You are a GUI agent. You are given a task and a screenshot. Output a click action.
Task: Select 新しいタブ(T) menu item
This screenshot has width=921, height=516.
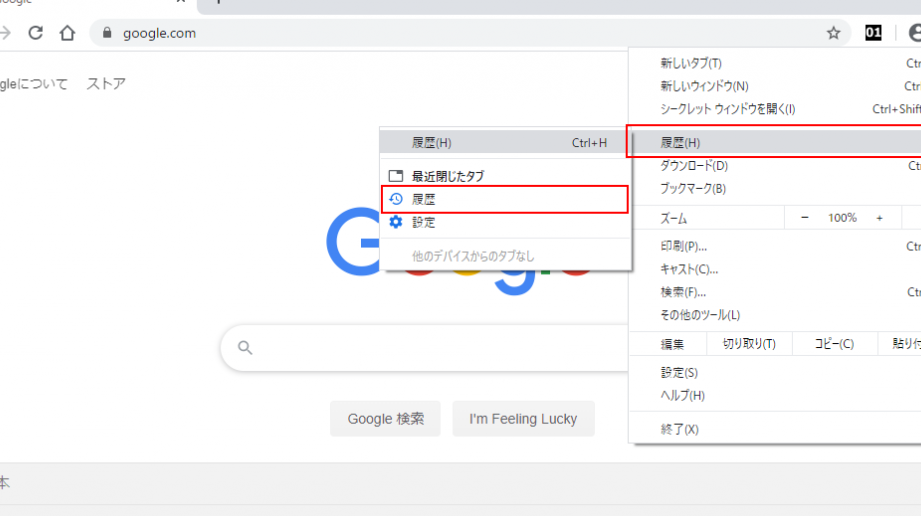coord(691,63)
